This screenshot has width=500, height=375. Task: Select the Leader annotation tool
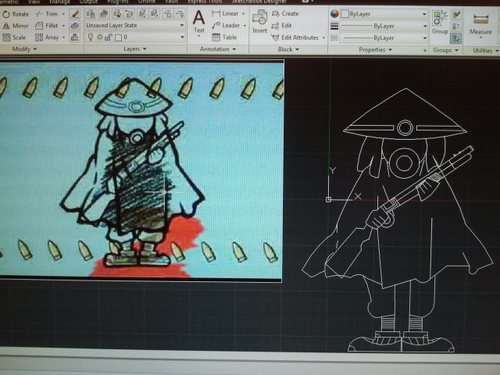click(226, 25)
